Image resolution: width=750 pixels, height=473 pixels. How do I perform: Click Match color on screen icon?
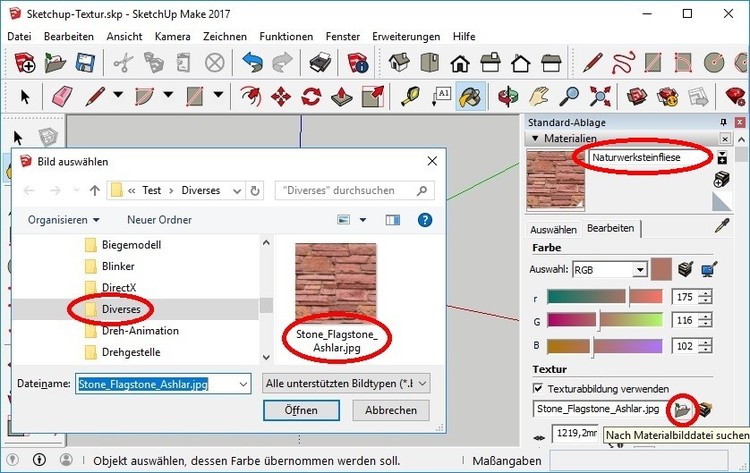[709, 269]
